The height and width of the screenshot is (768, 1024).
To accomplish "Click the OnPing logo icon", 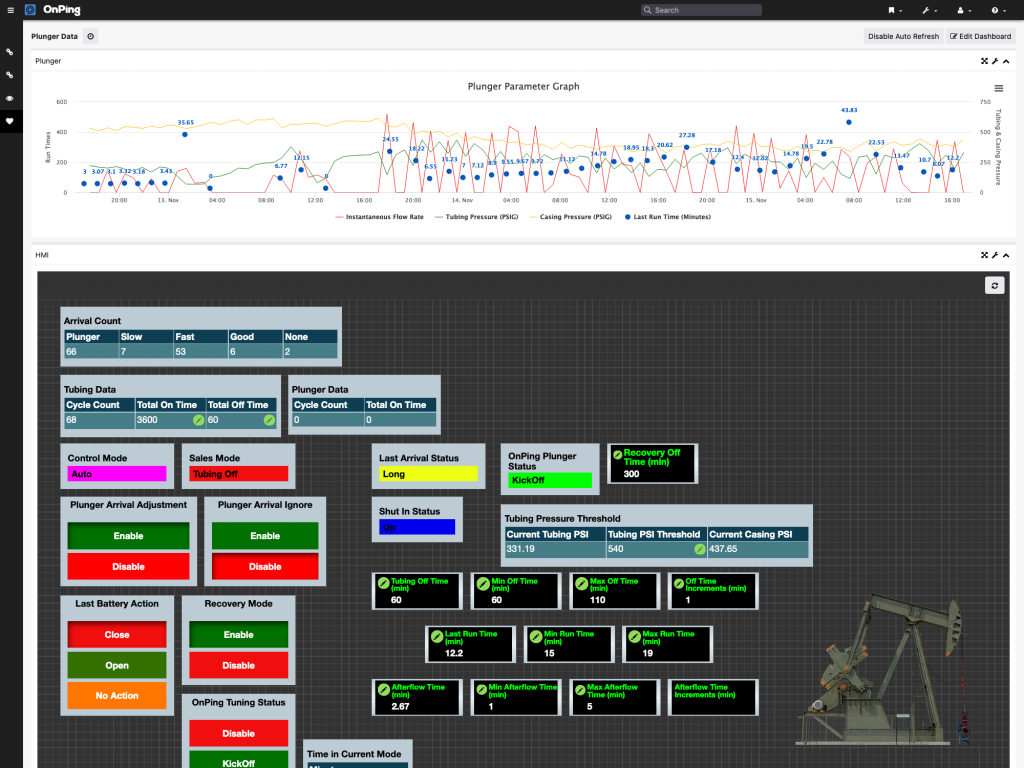I will 30,10.
